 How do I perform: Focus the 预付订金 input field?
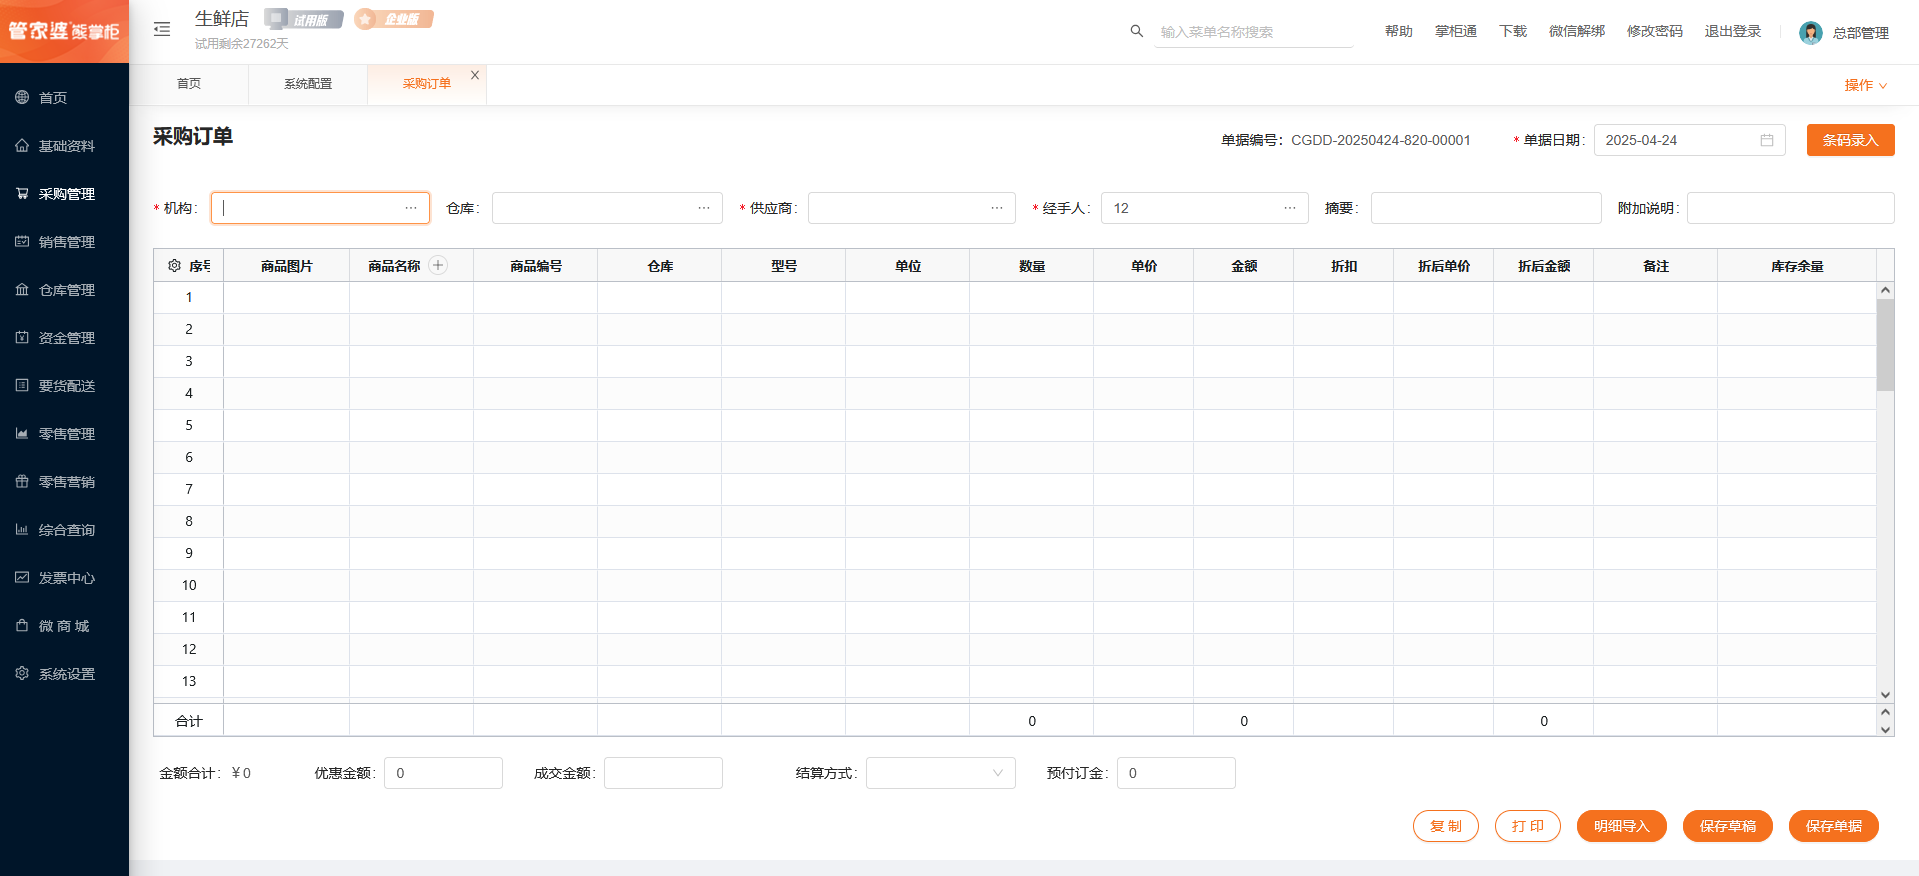click(1176, 773)
